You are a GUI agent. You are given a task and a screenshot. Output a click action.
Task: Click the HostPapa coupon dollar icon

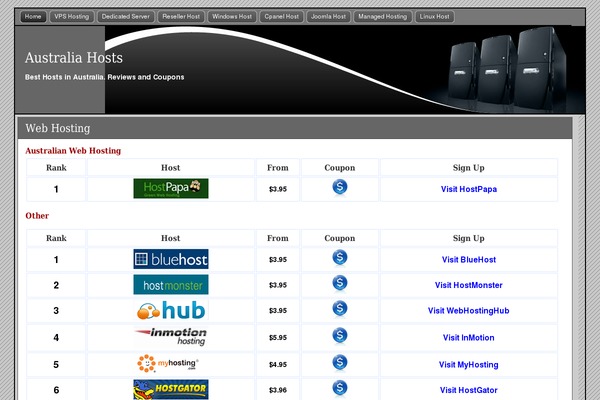(339, 187)
